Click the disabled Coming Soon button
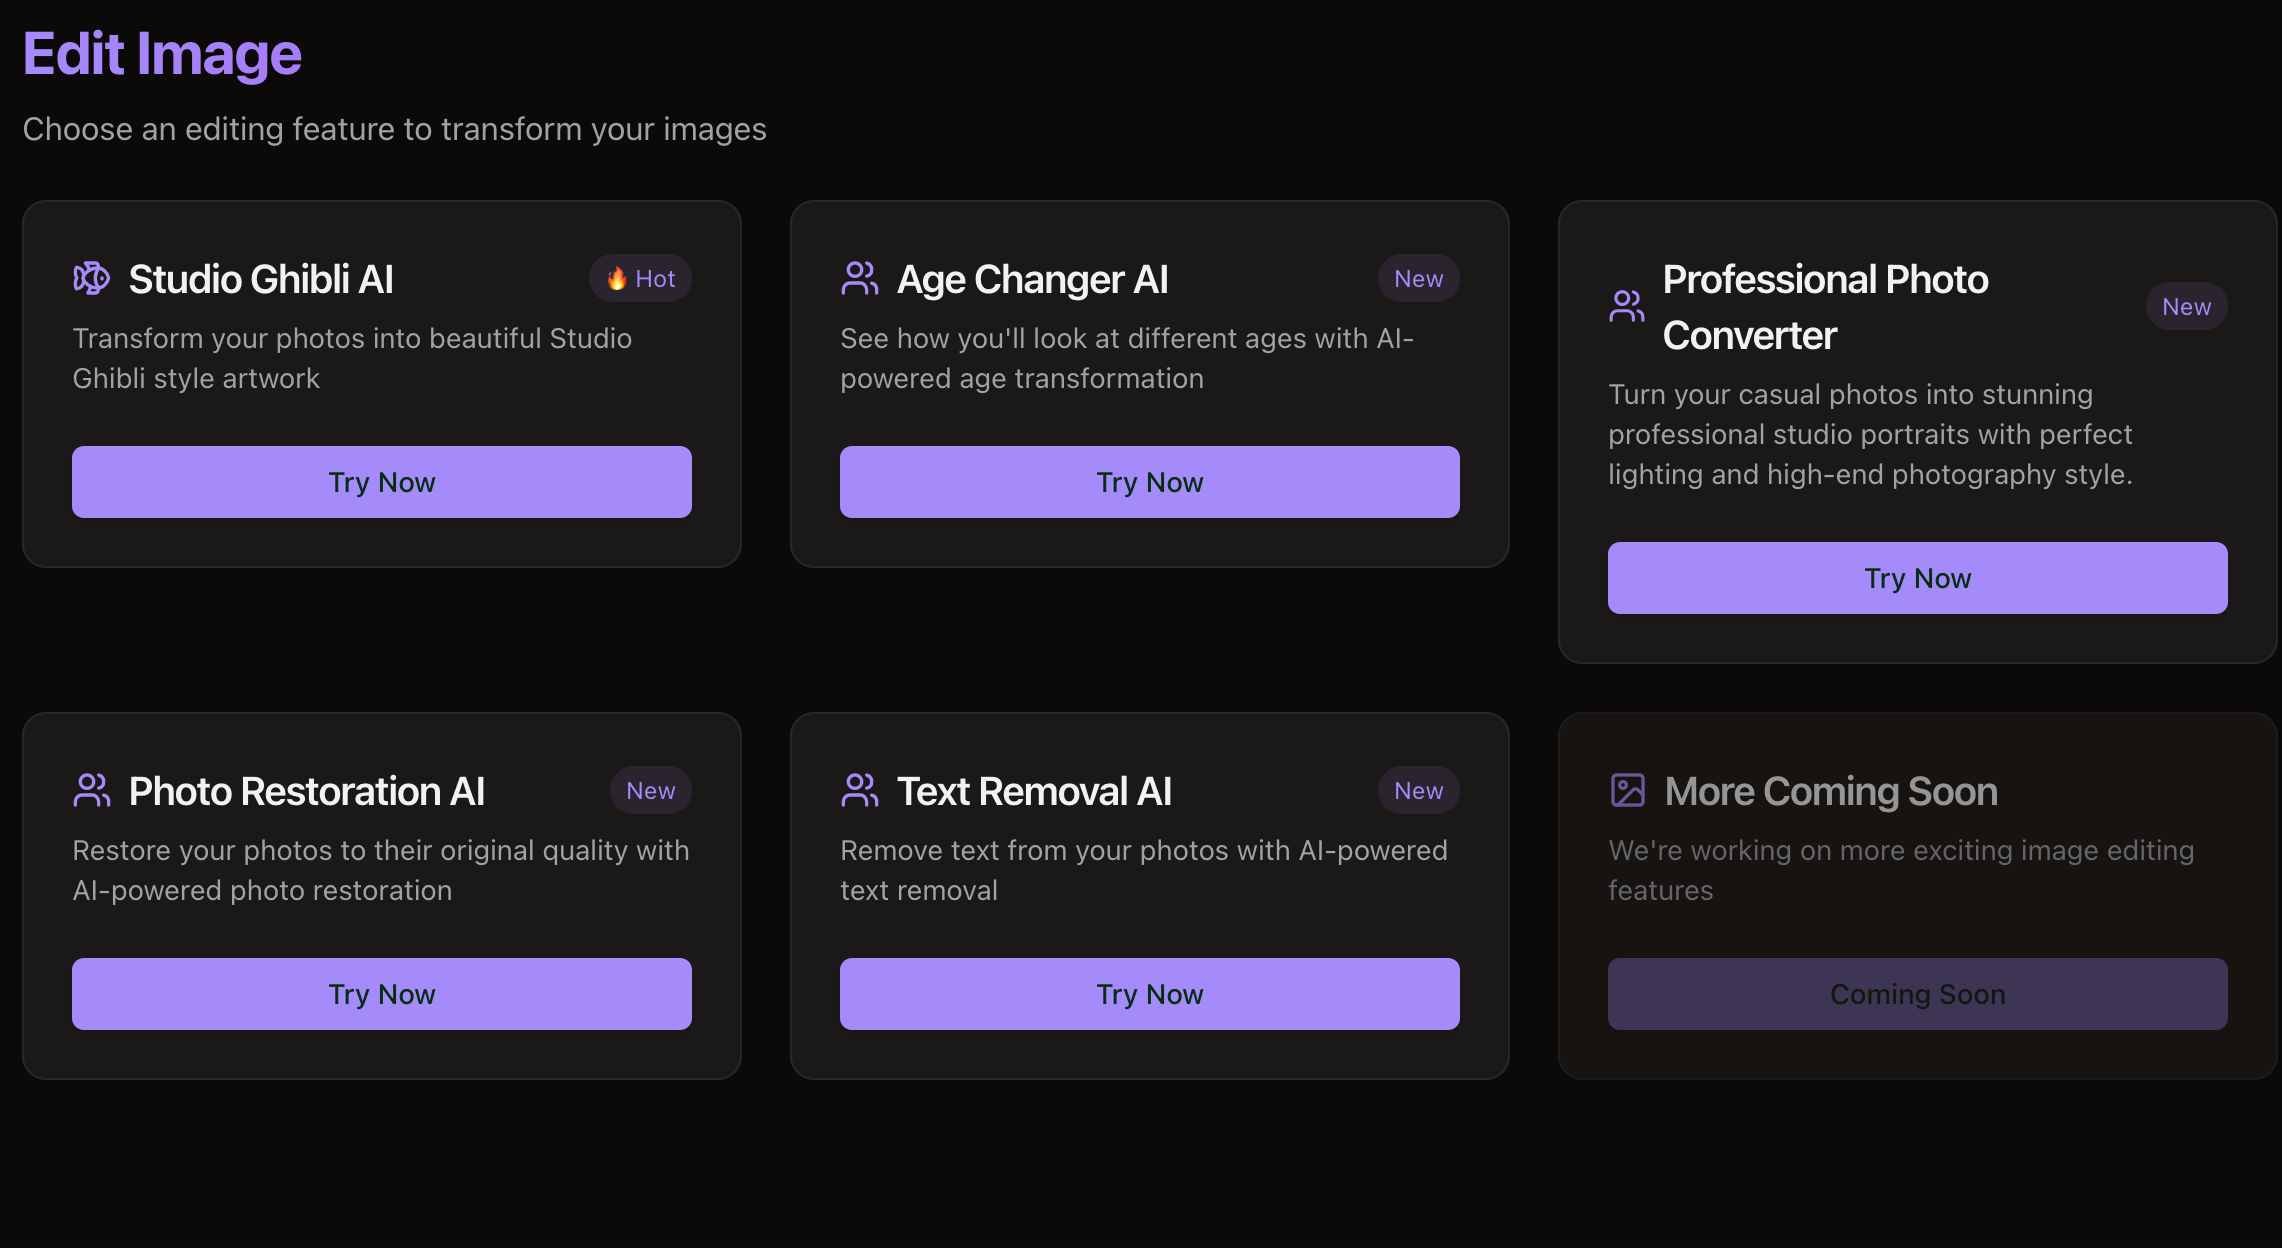This screenshot has height=1248, width=2282. point(1918,994)
